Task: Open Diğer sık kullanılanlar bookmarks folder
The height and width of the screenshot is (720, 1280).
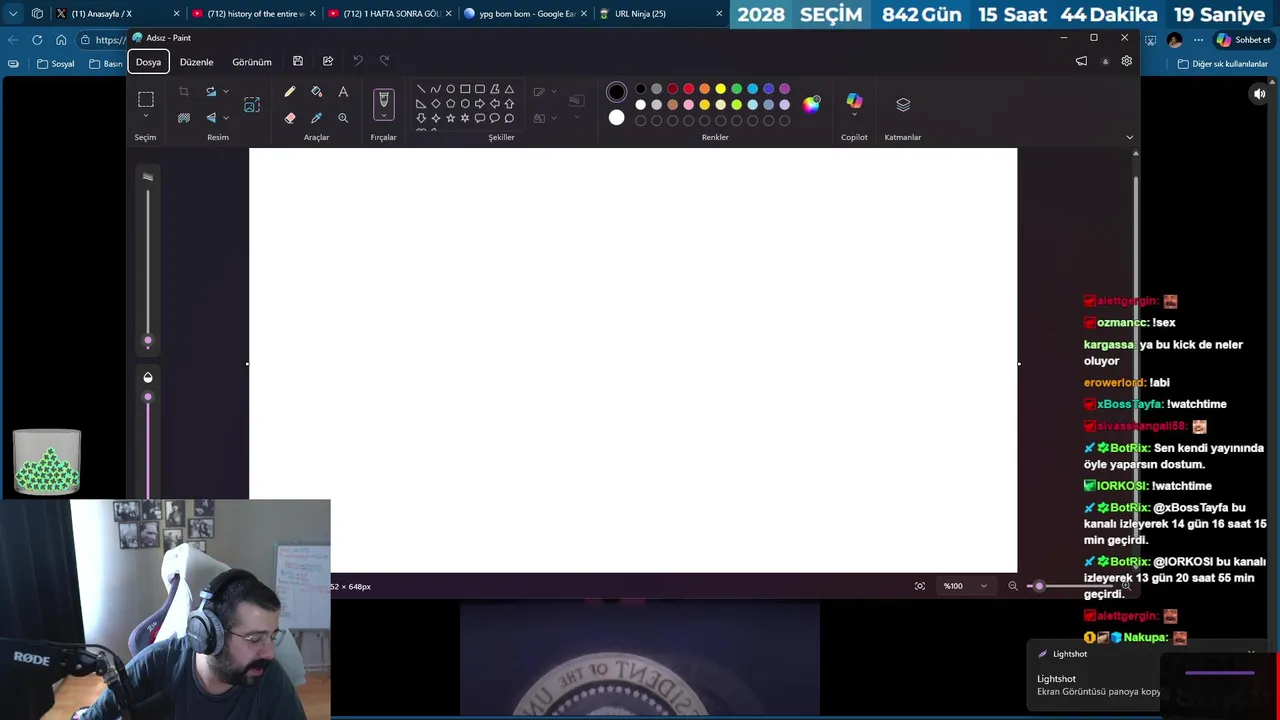Action: coord(1222,63)
